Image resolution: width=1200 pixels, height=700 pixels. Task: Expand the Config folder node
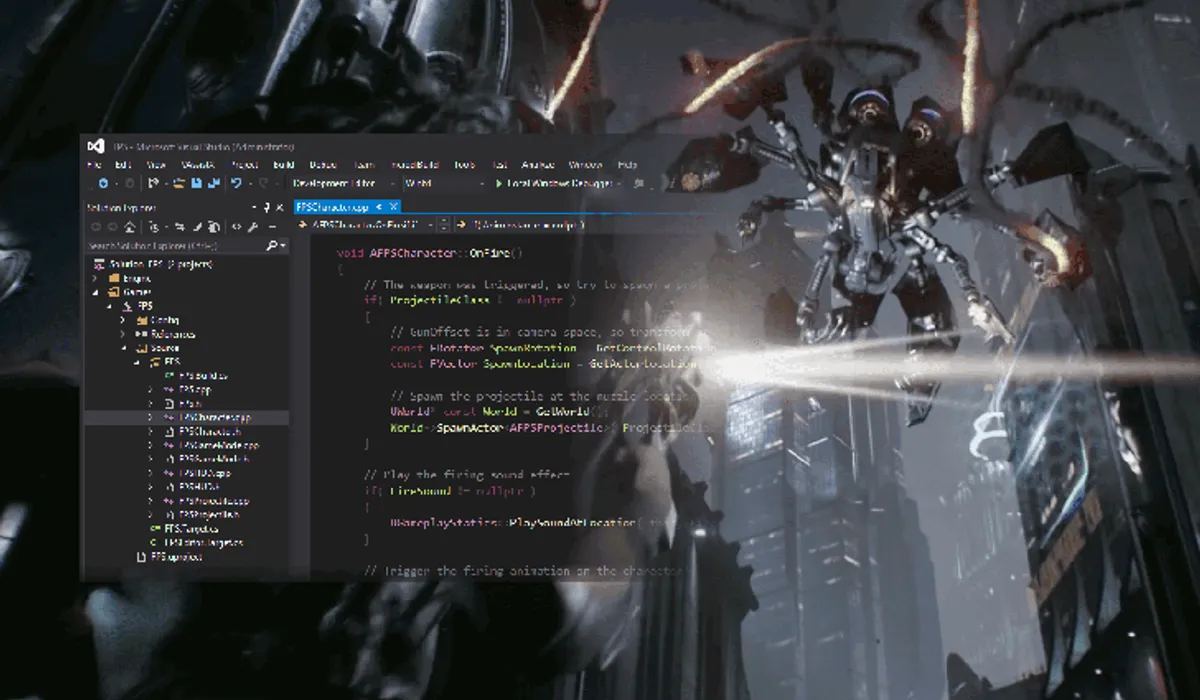click(123, 320)
